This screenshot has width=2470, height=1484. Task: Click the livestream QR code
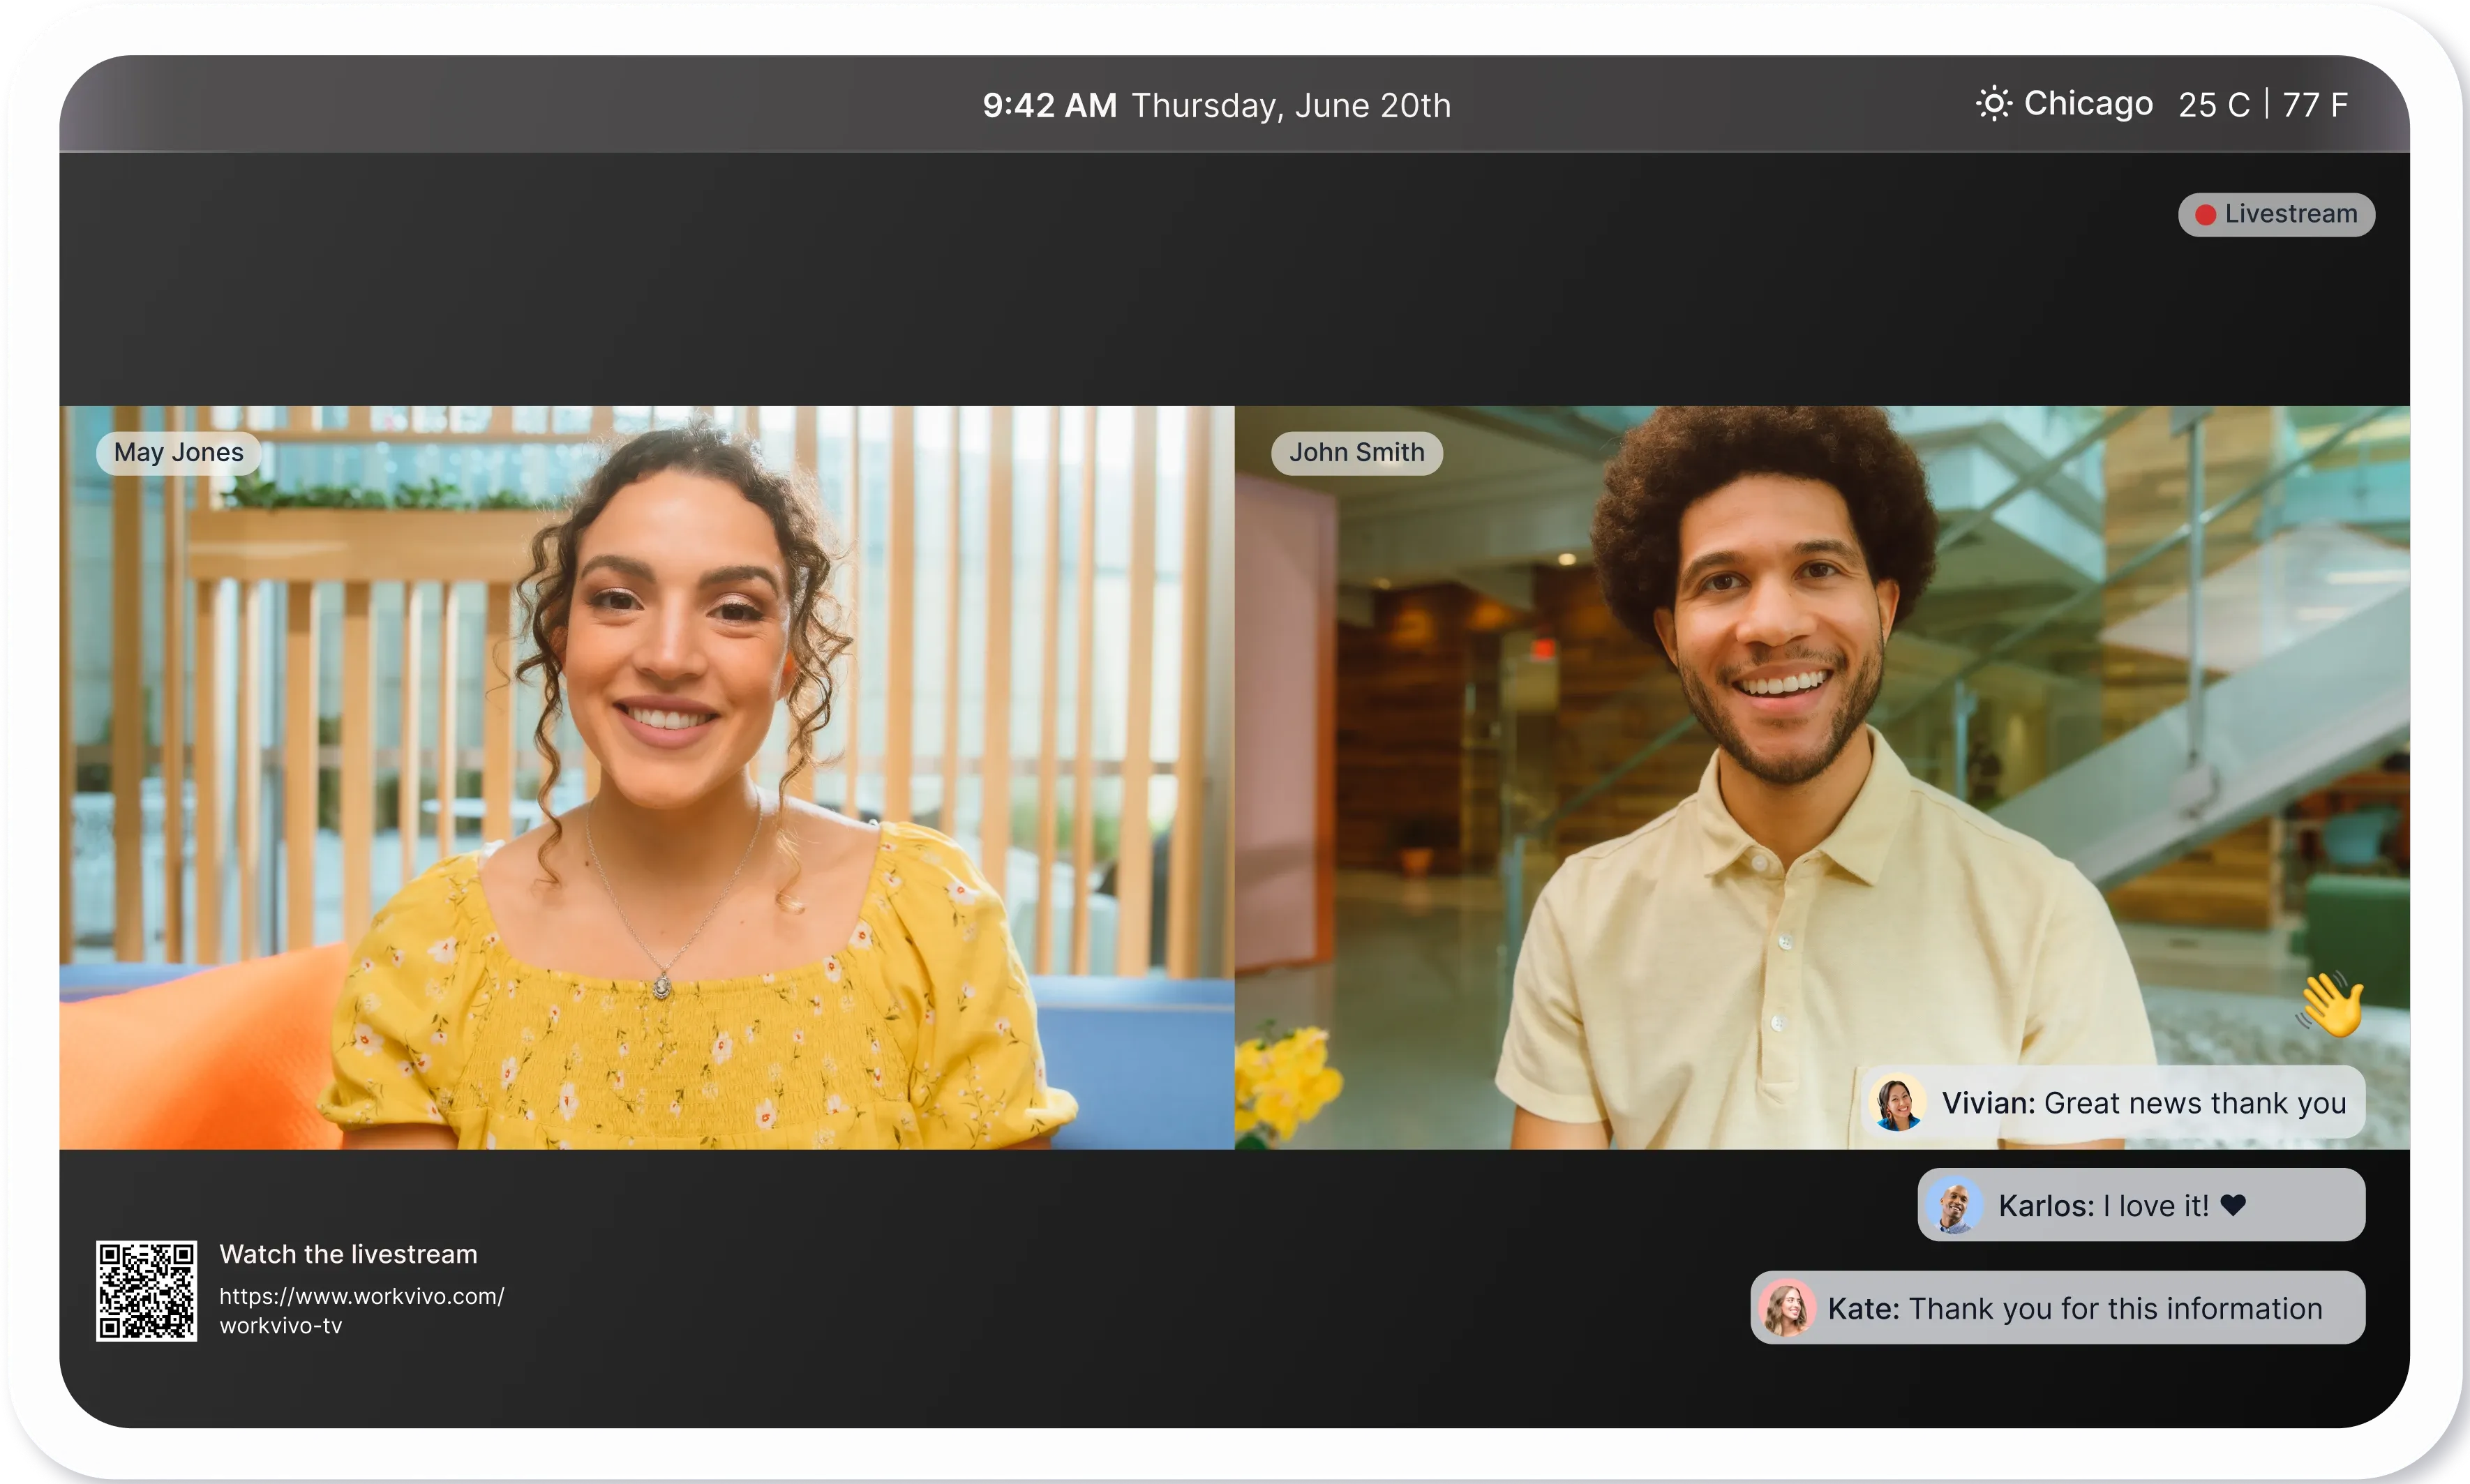(x=147, y=1291)
